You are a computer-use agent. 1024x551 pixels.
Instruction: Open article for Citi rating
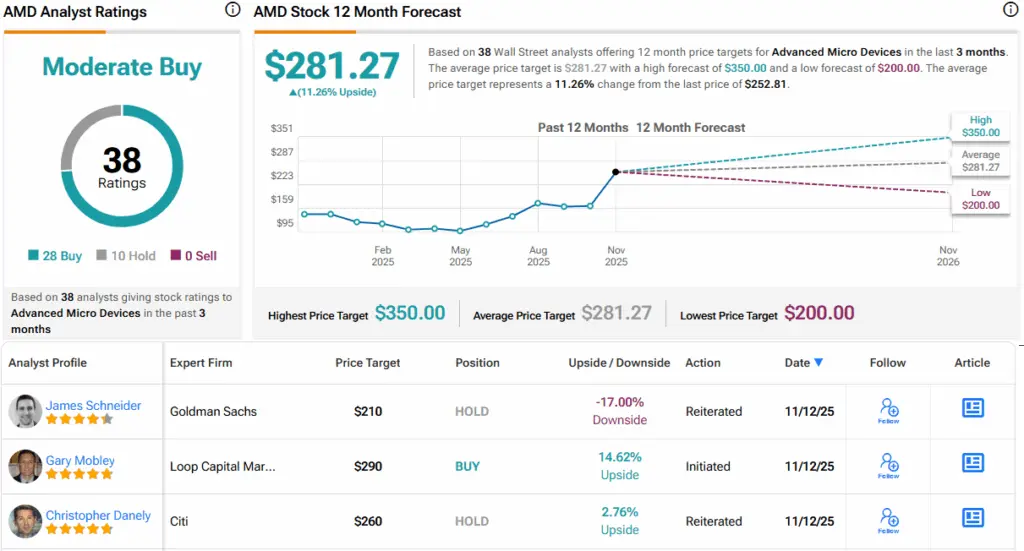[972, 518]
